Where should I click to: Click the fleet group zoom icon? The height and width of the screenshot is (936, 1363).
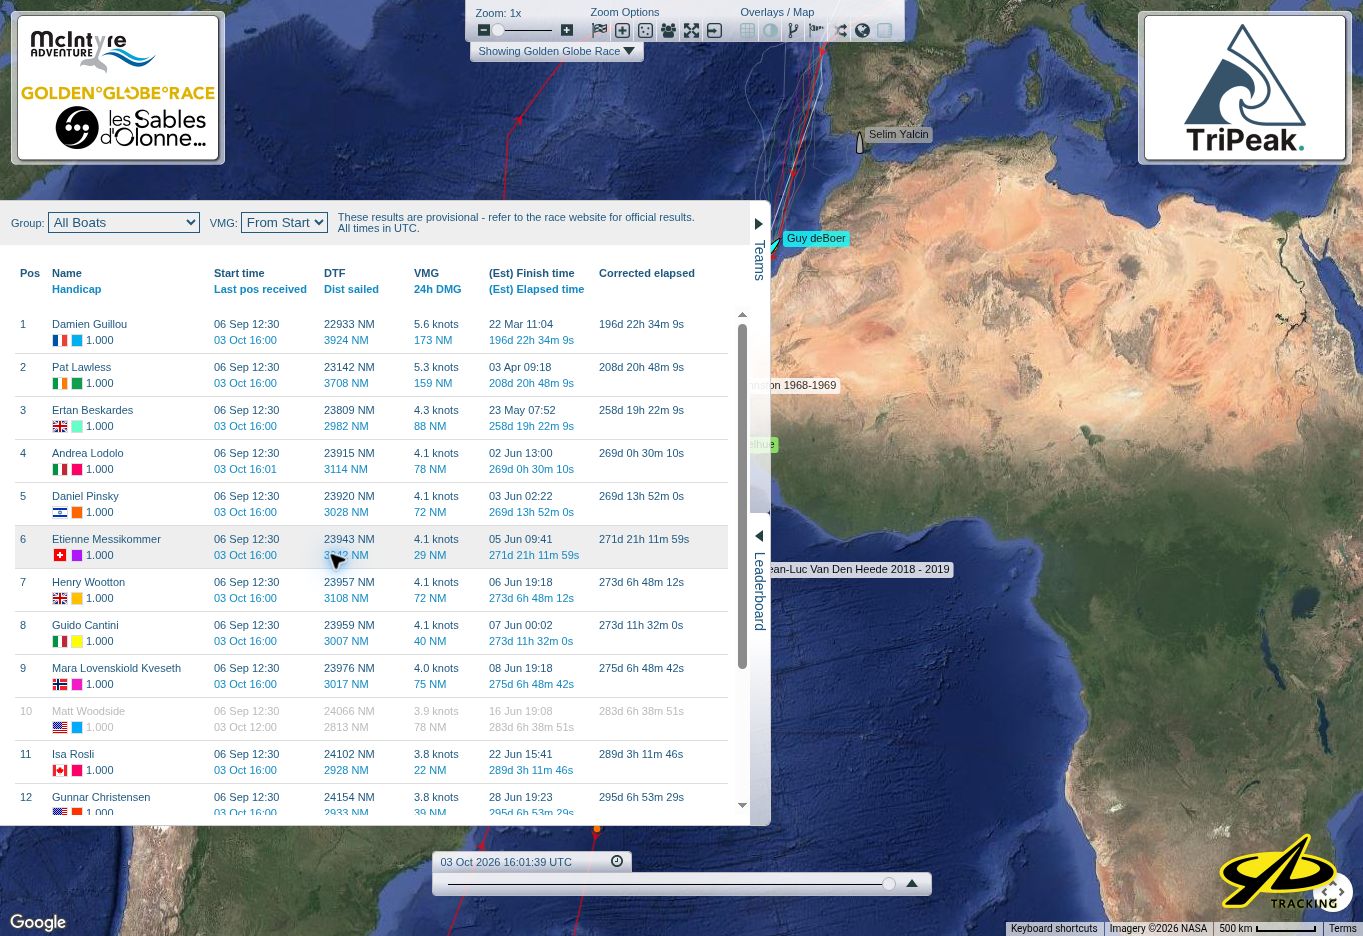(x=668, y=31)
